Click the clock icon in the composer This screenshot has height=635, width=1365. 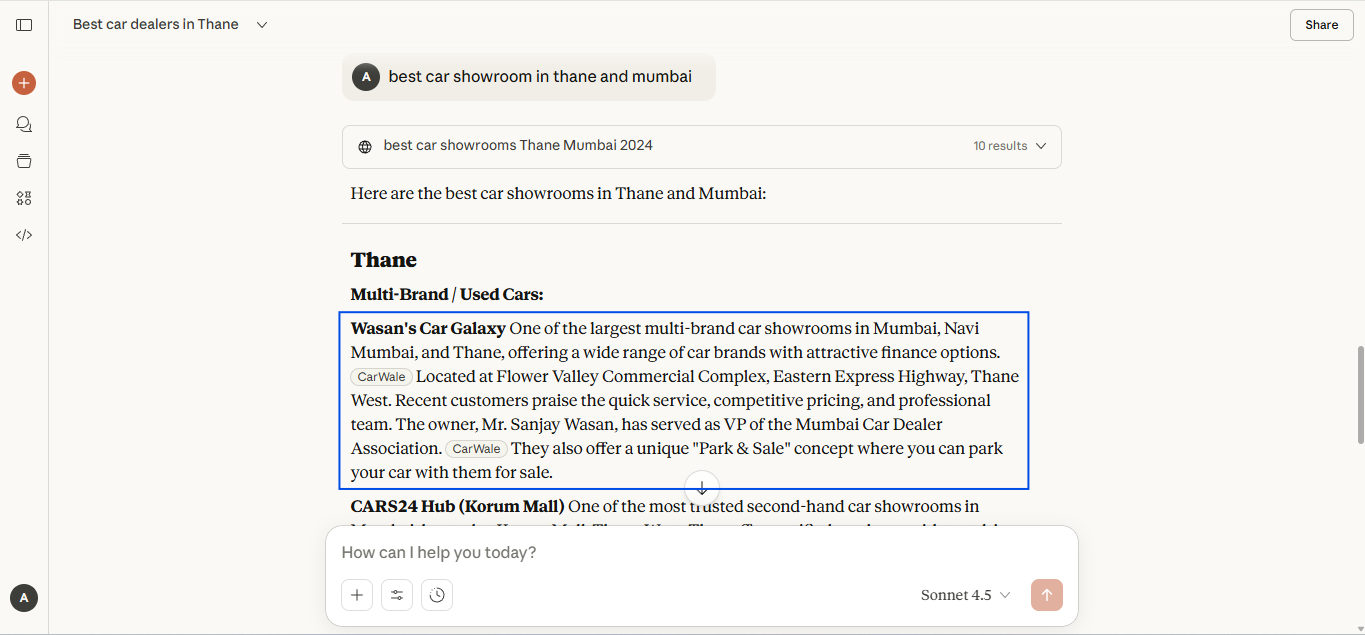coord(437,595)
